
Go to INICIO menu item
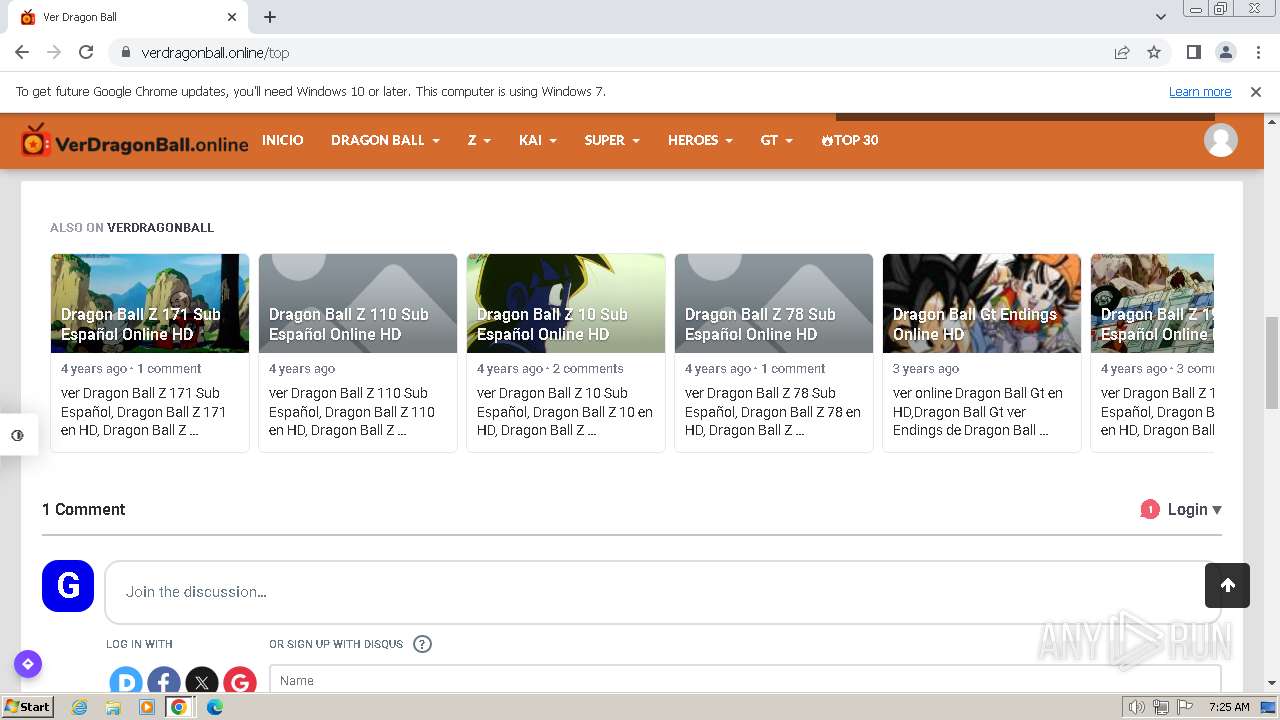[x=283, y=140]
